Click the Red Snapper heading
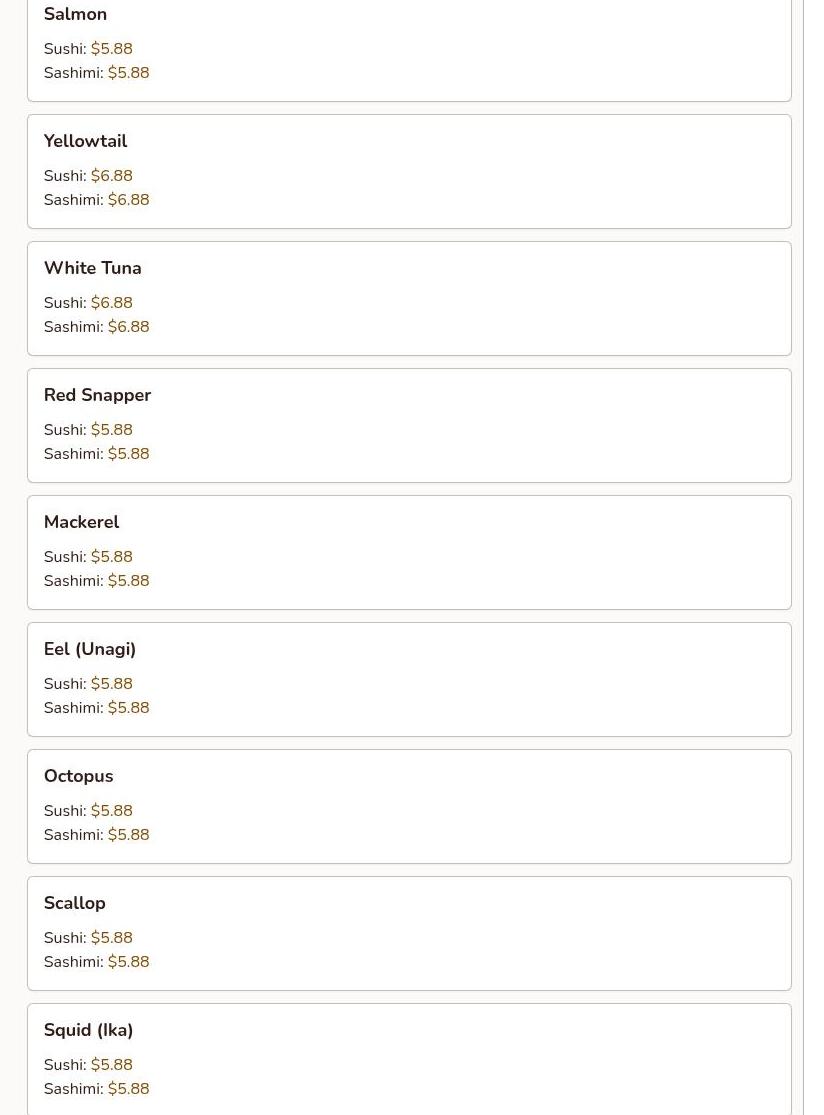 [x=97, y=395]
